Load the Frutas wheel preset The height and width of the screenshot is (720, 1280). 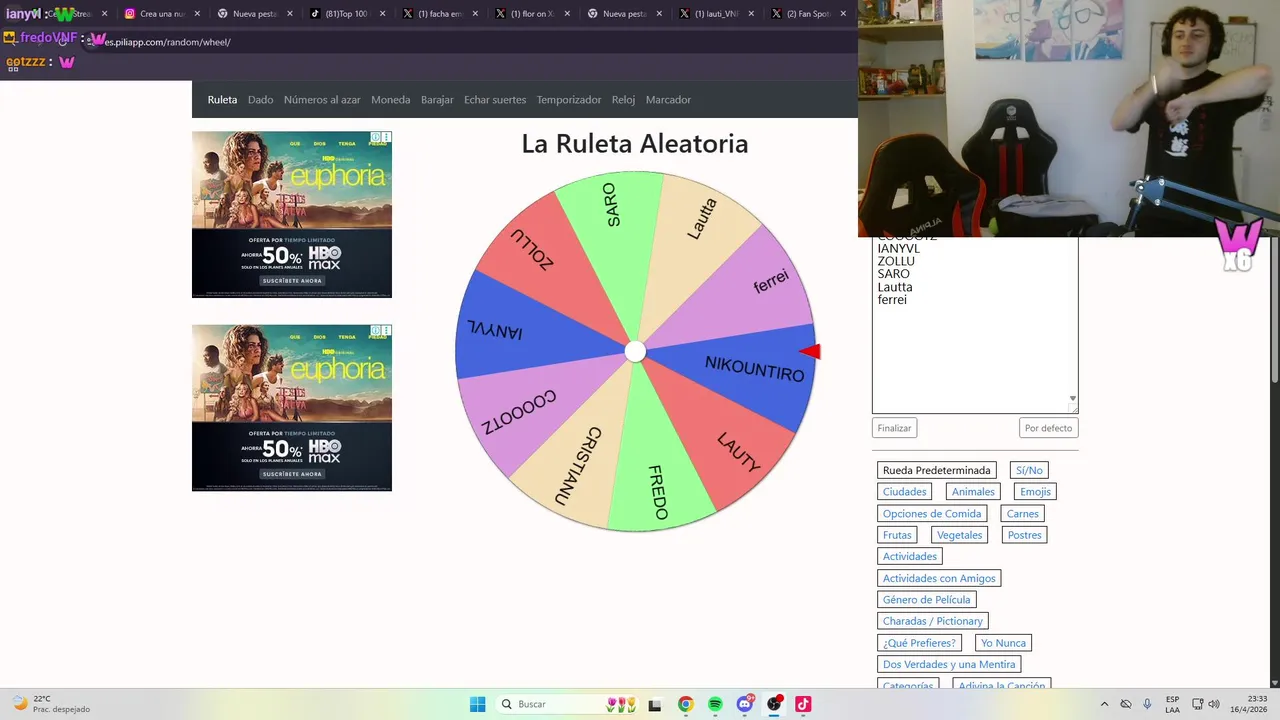897,535
